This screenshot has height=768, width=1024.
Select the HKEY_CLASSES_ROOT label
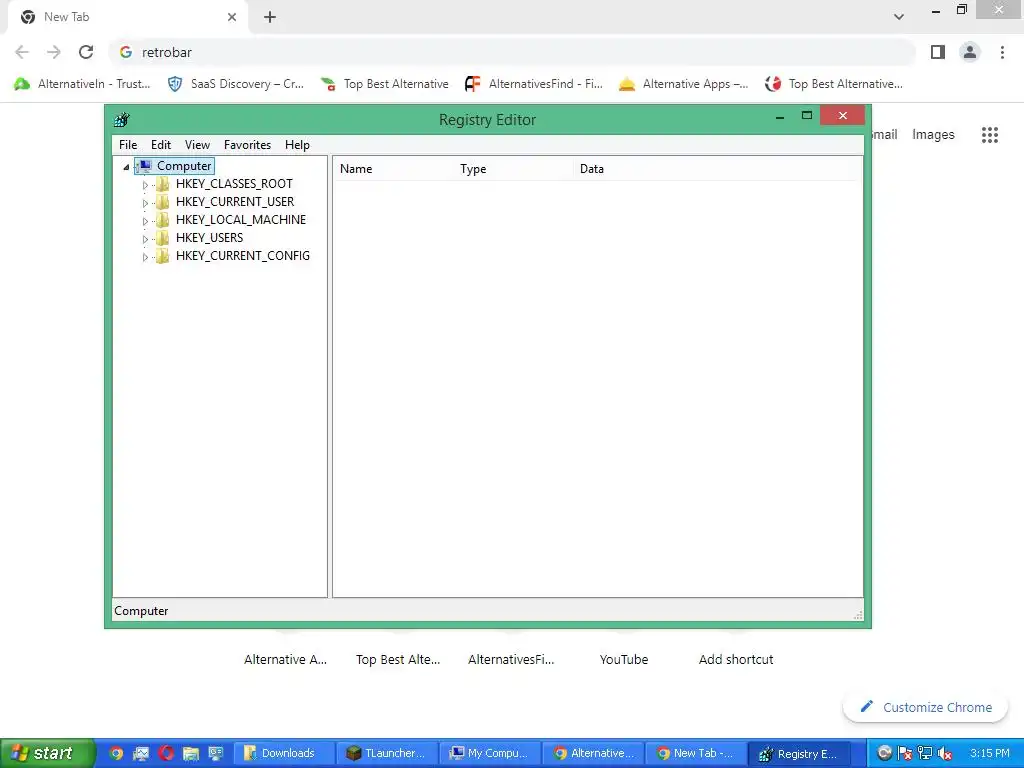(234, 184)
